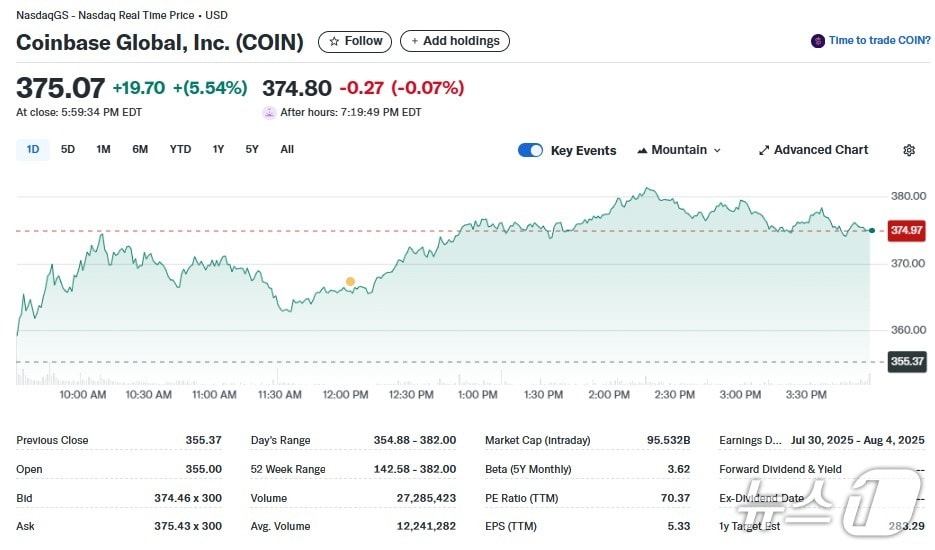Viewport: 935px width, 550px height.
Task: Select the 1D time range tab
Action: [33, 150]
